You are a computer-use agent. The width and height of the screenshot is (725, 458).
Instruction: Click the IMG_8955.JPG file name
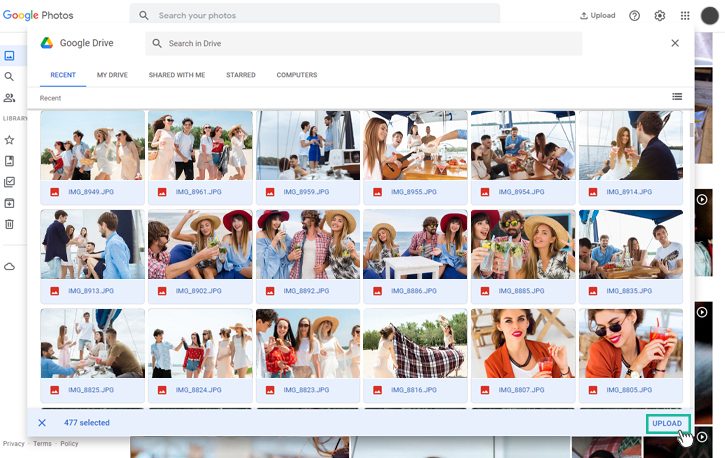click(414, 192)
